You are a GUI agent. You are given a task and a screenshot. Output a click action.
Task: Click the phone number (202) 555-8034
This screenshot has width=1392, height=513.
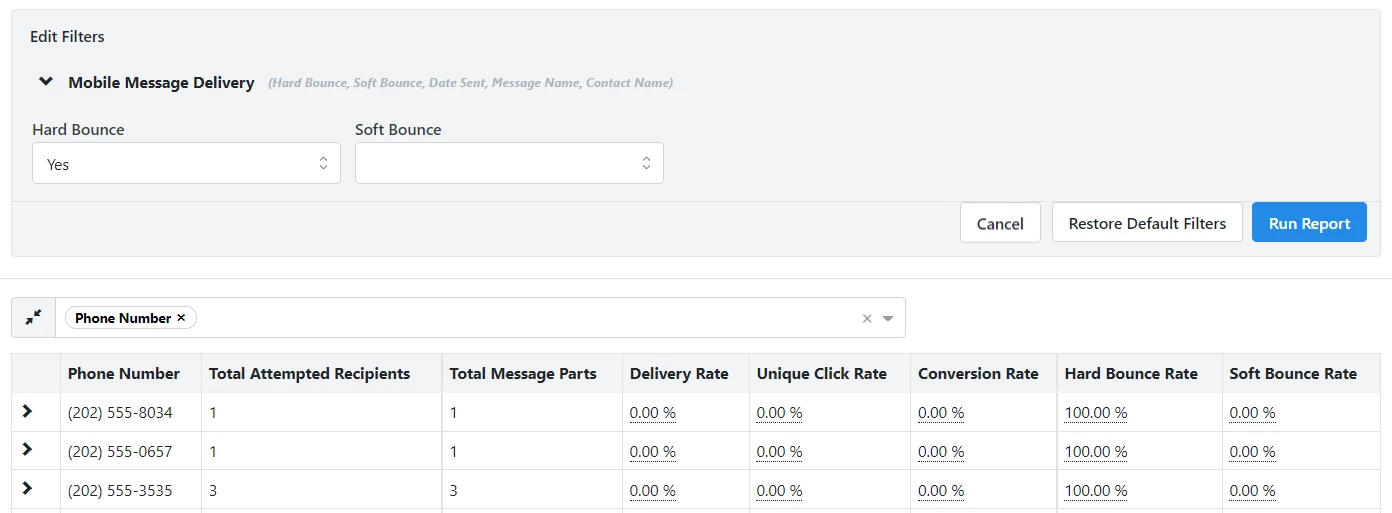(x=120, y=412)
